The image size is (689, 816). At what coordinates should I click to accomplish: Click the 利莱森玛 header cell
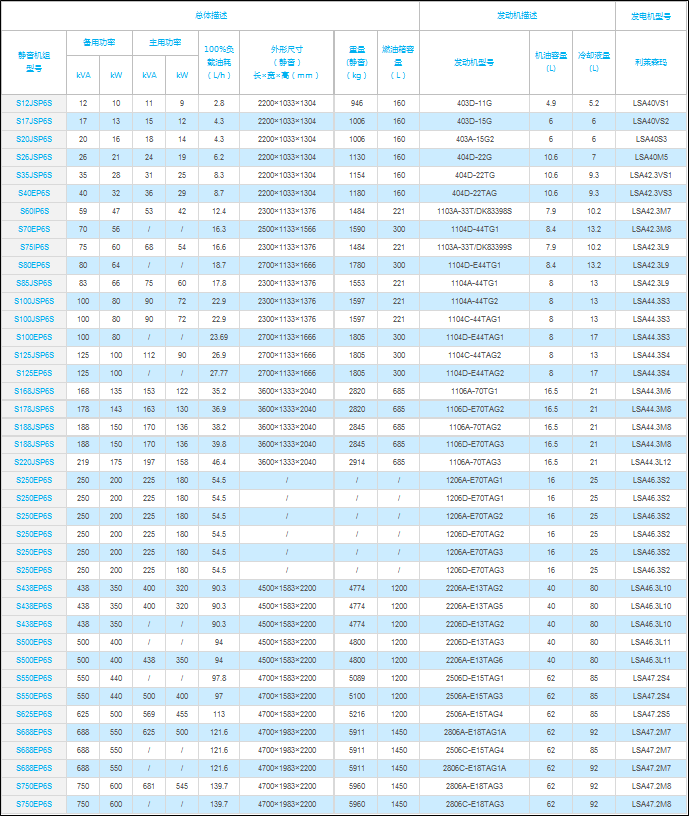coord(651,62)
